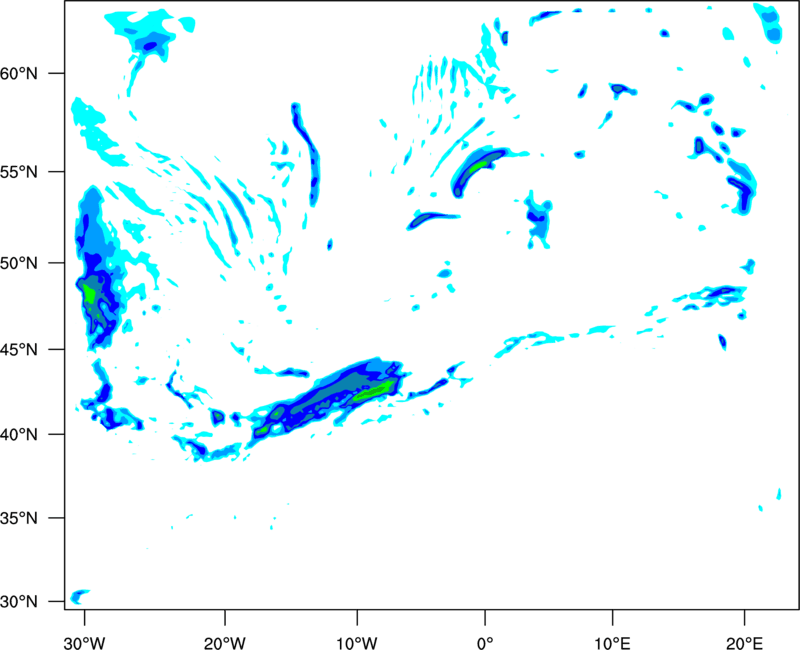Click the 35°N latitude label
Image resolution: width=800 pixels, height=650 pixels.
coord(19,518)
